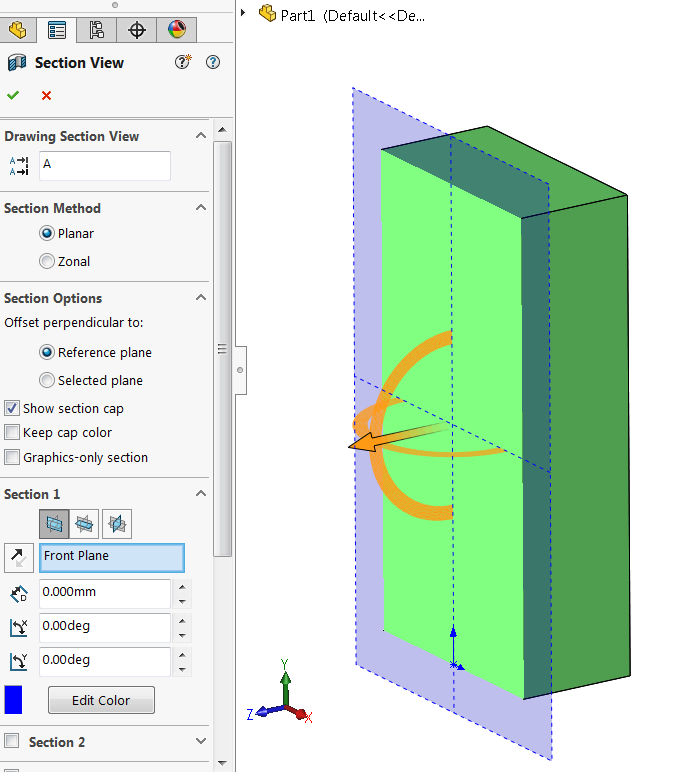
Task: Open the FeatureManager design tree tab
Action: [18, 30]
